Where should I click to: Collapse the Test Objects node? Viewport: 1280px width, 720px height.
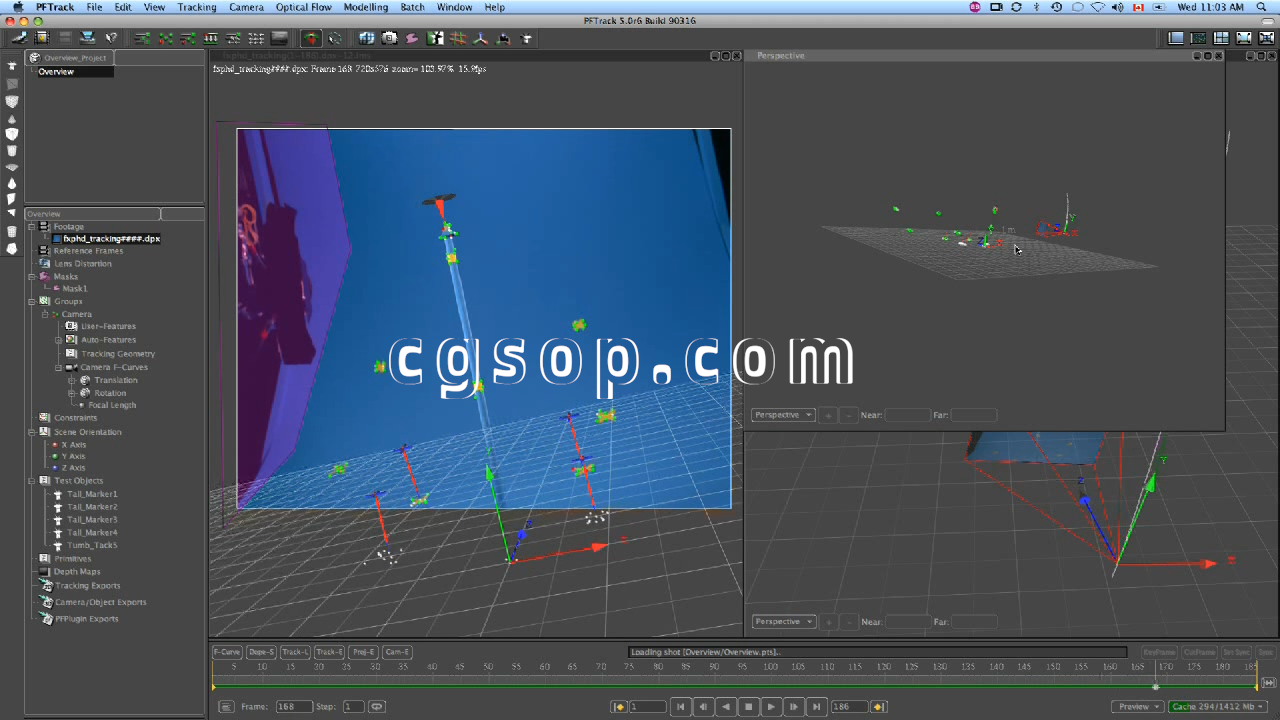pyautogui.click(x=32, y=481)
